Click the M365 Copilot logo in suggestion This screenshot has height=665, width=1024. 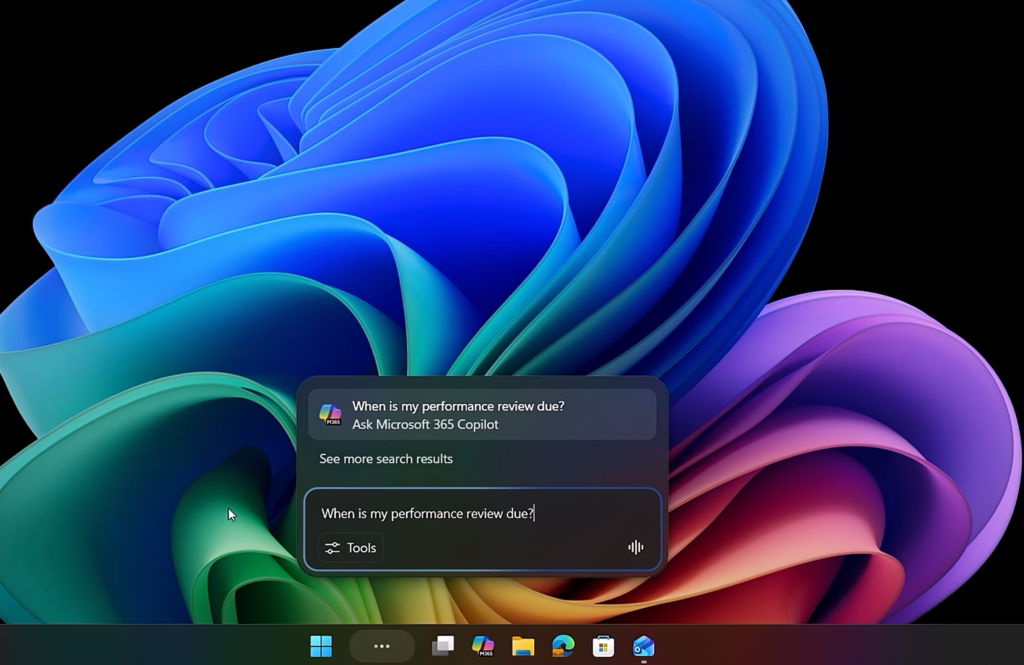pyautogui.click(x=330, y=415)
